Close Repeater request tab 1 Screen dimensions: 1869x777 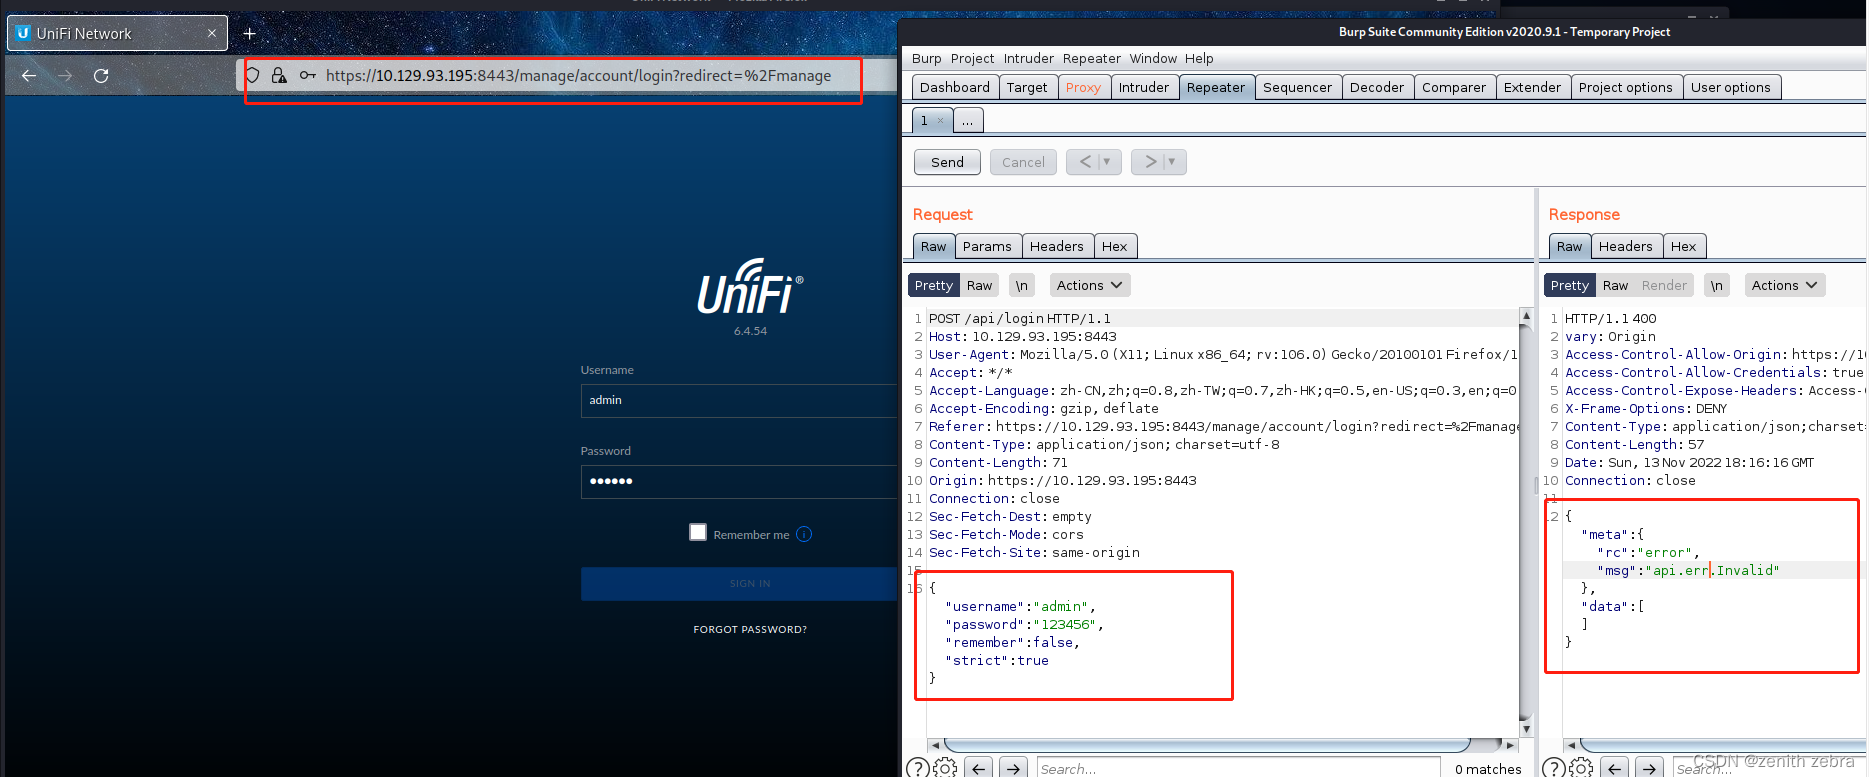940,121
